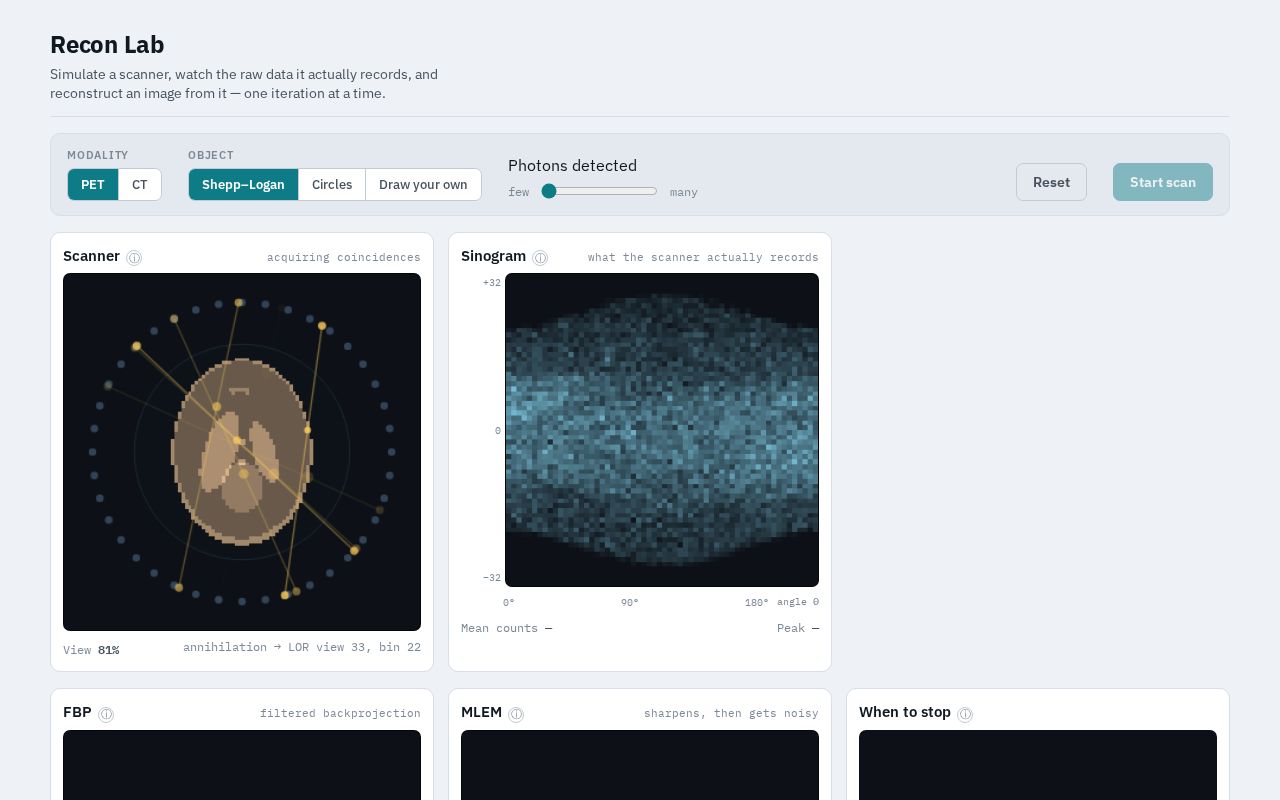Click the sinogram image
The image size is (1280, 800).
tap(662, 430)
